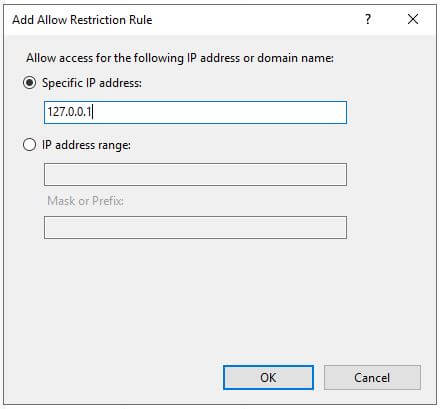Click the words 'domain name:' in the instruction
The width and height of the screenshot is (441, 409).
coord(295,58)
